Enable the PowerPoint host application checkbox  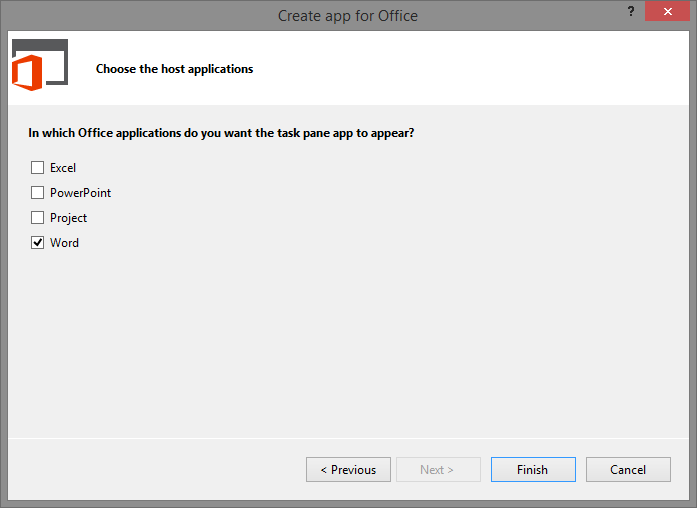[37, 192]
